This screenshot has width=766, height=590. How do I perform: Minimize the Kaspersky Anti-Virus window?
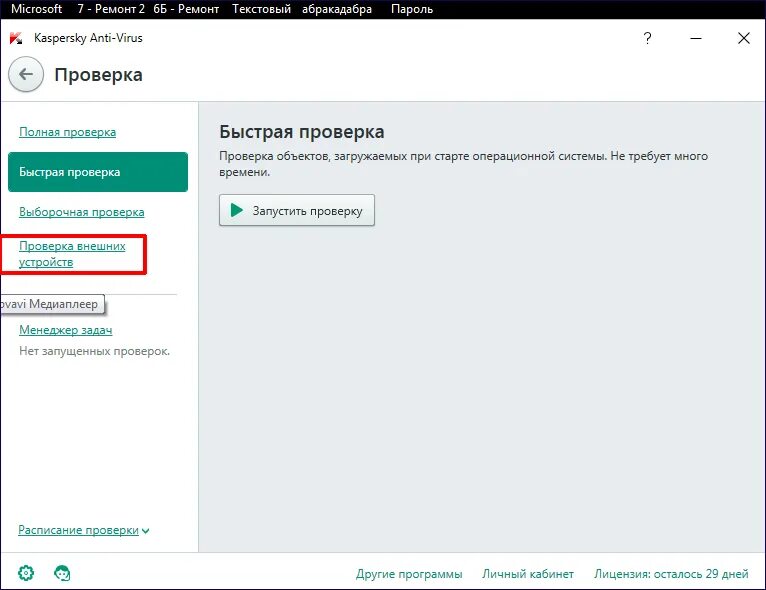[696, 38]
